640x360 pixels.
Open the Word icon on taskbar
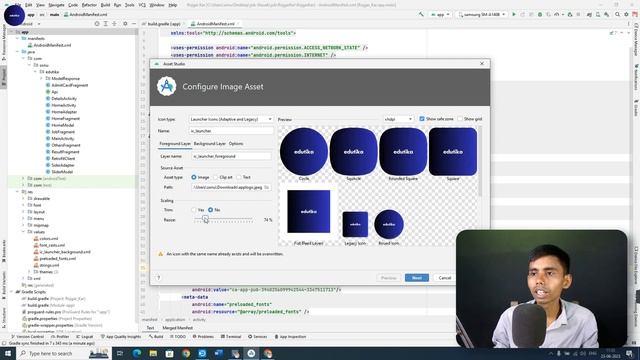pos(219,353)
